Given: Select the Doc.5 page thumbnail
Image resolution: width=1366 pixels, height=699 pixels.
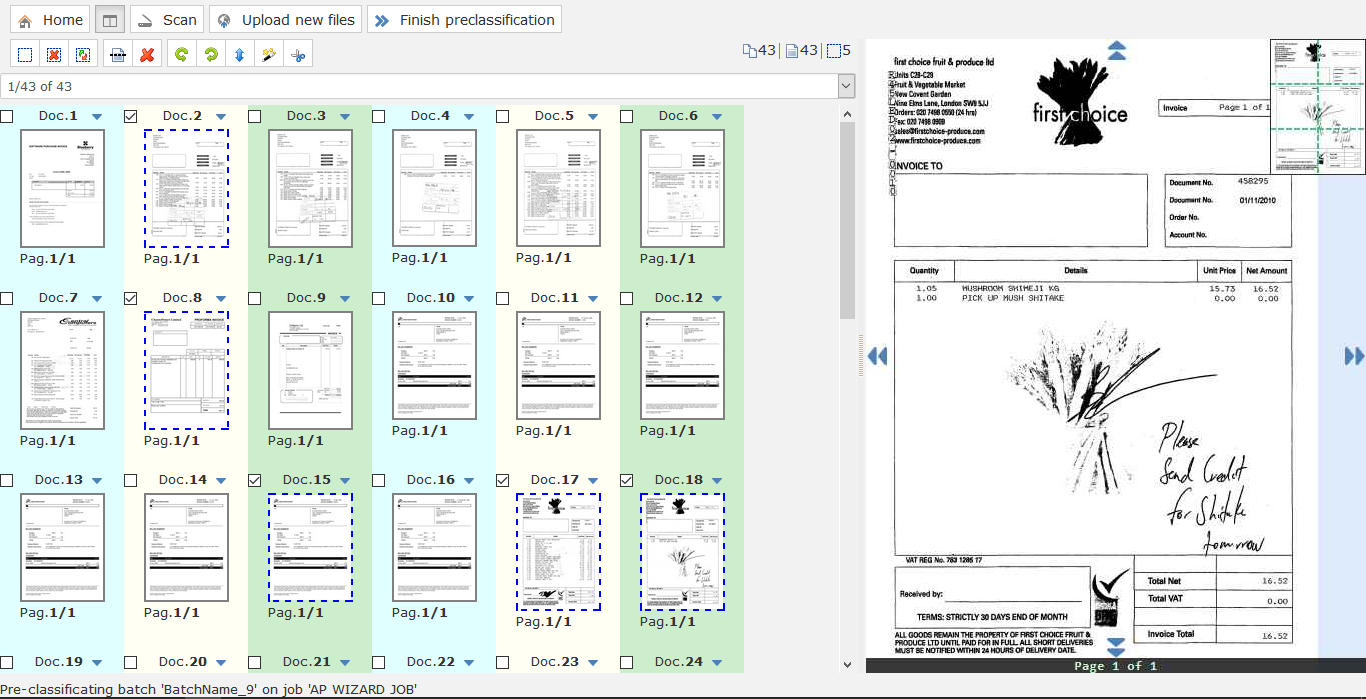Looking at the screenshot, I should [558, 188].
